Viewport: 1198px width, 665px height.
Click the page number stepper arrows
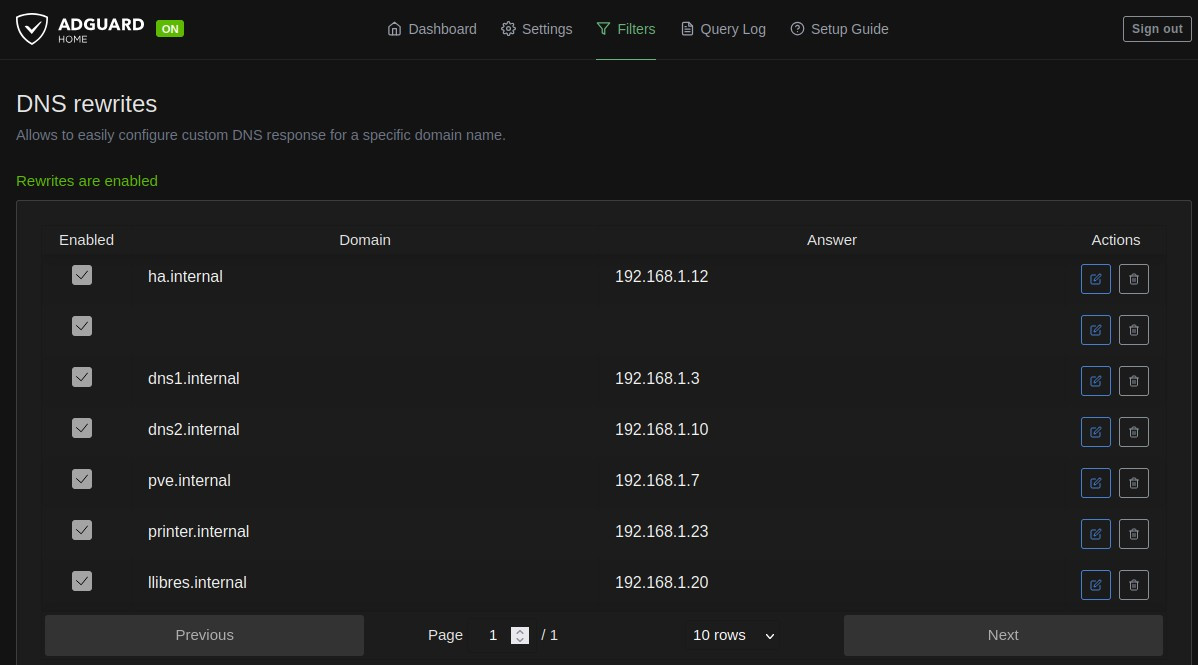[520, 635]
